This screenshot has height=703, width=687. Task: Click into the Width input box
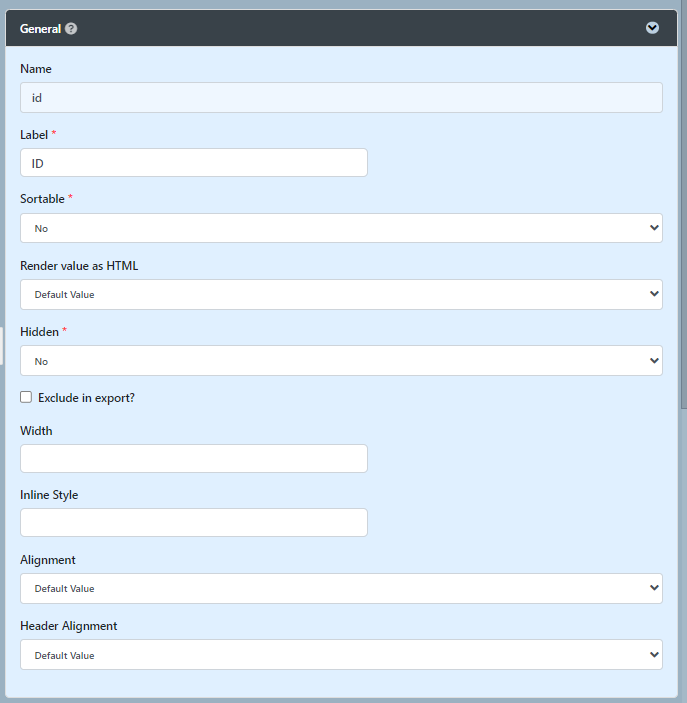[x=194, y=459]
